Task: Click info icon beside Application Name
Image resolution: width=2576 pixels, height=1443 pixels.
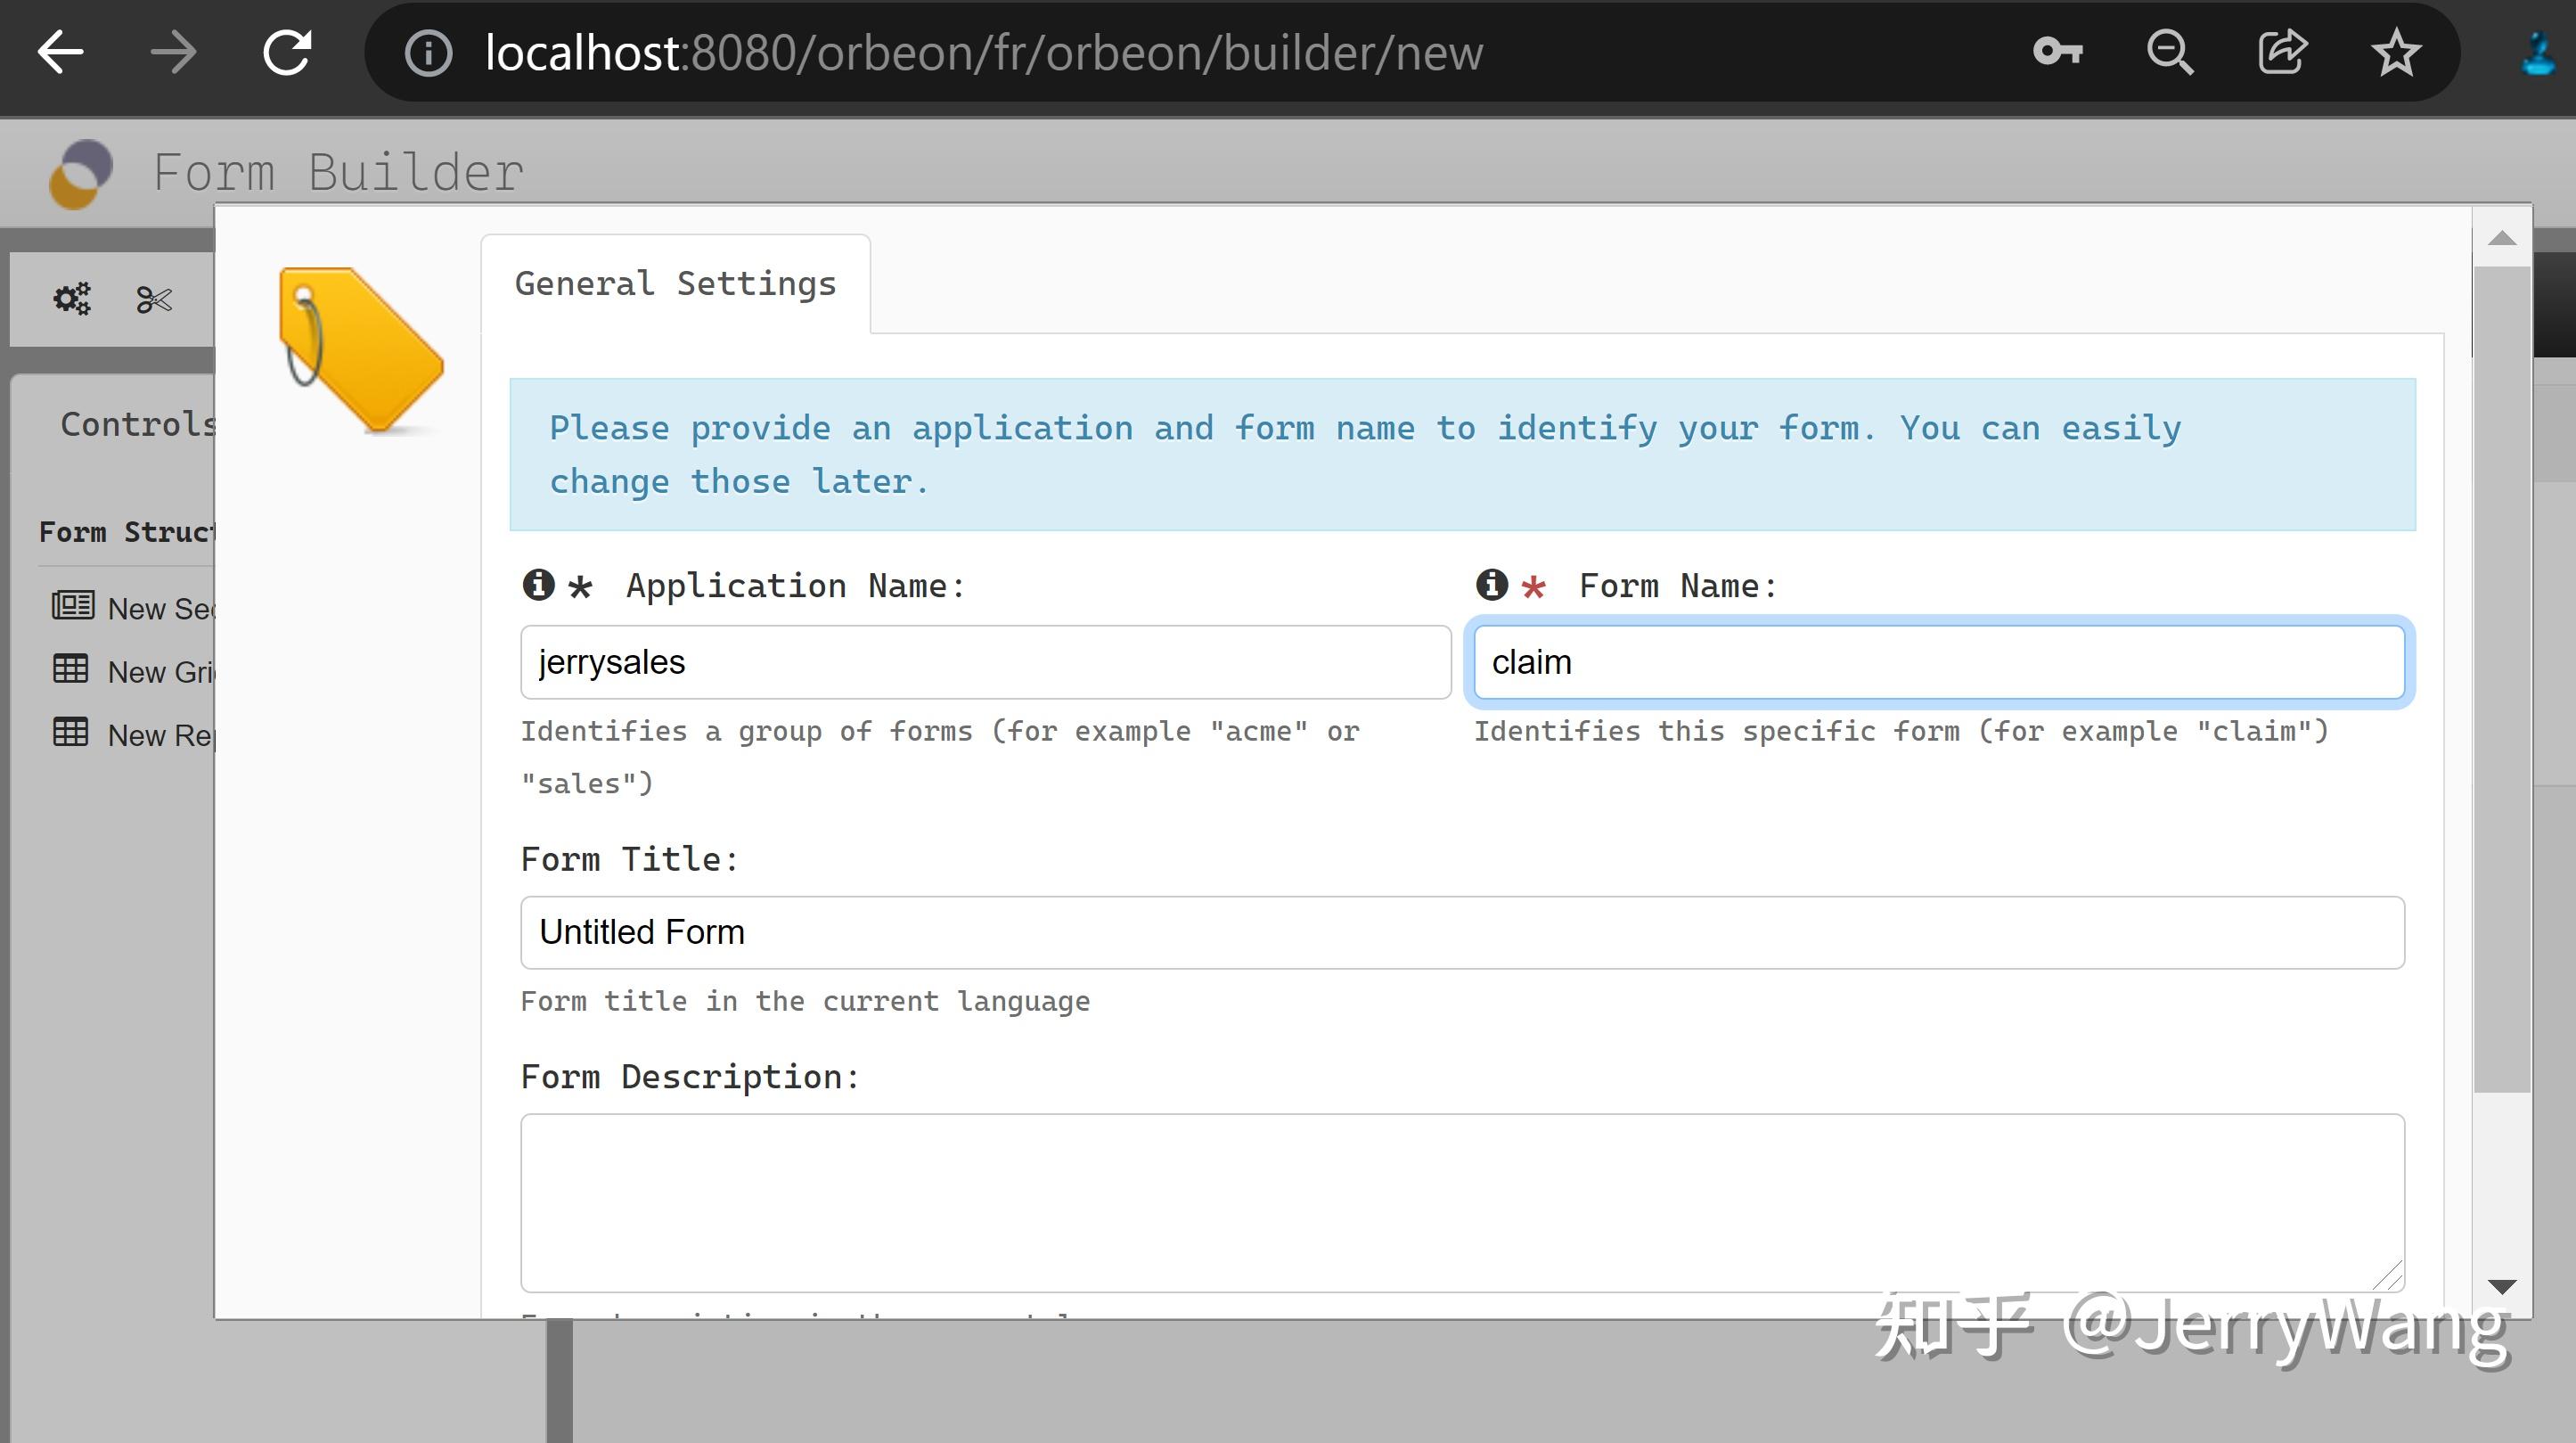Action: click(x=538, y=584)
